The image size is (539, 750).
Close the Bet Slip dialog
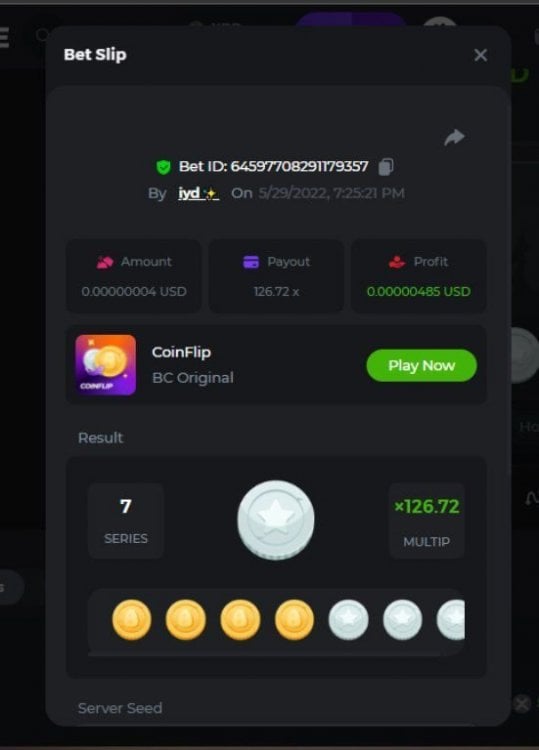tap(480, 55)
